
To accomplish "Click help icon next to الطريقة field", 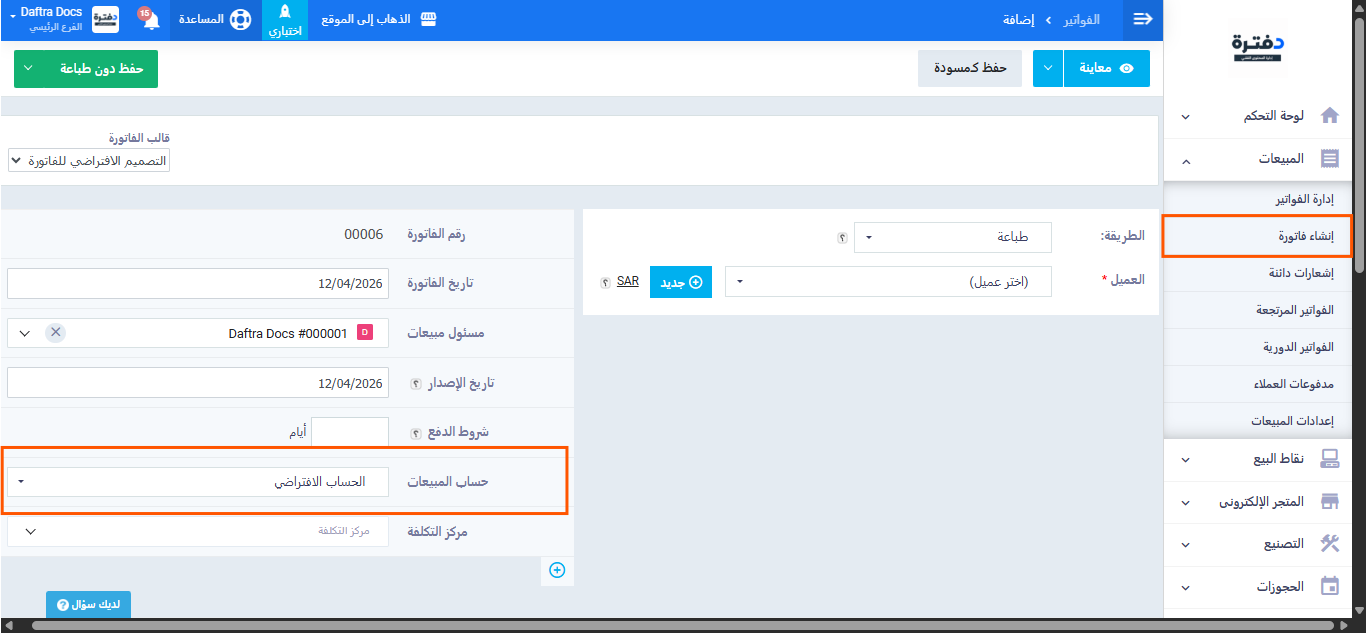I will pyautogui.click(x=842, y=239).
